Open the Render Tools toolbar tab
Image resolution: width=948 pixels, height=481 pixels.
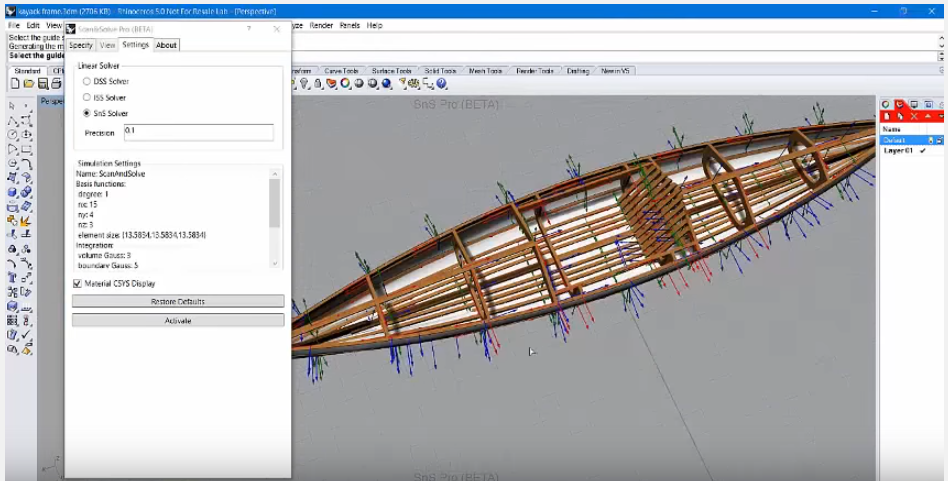point(534,71)
